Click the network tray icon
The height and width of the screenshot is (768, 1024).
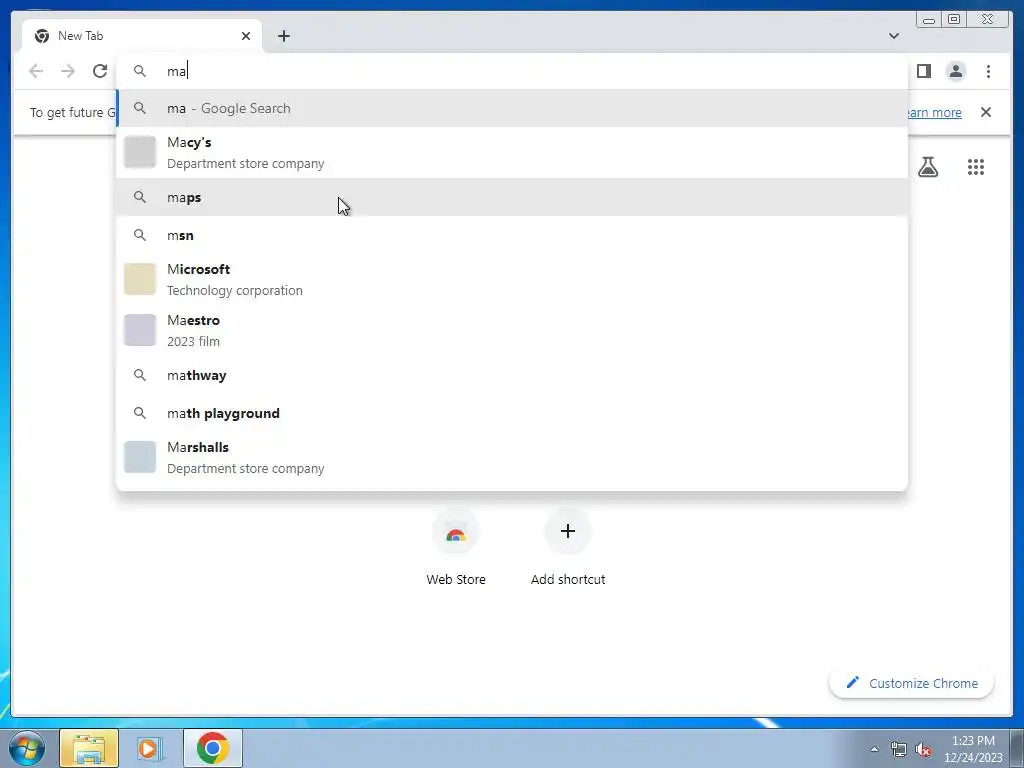tap(899, 750)
